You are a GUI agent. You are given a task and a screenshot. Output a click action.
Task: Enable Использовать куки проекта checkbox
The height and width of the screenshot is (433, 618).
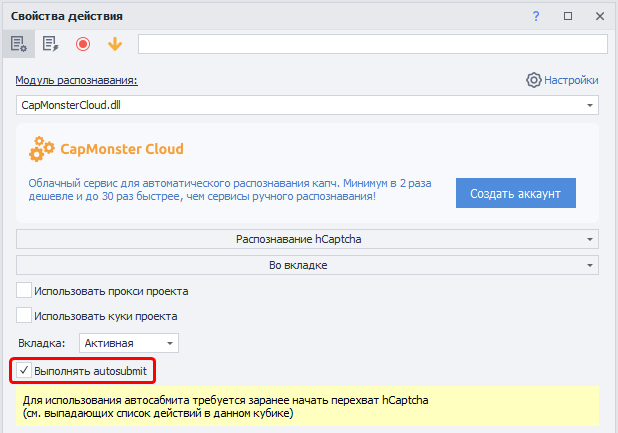[x=24, y=316]
